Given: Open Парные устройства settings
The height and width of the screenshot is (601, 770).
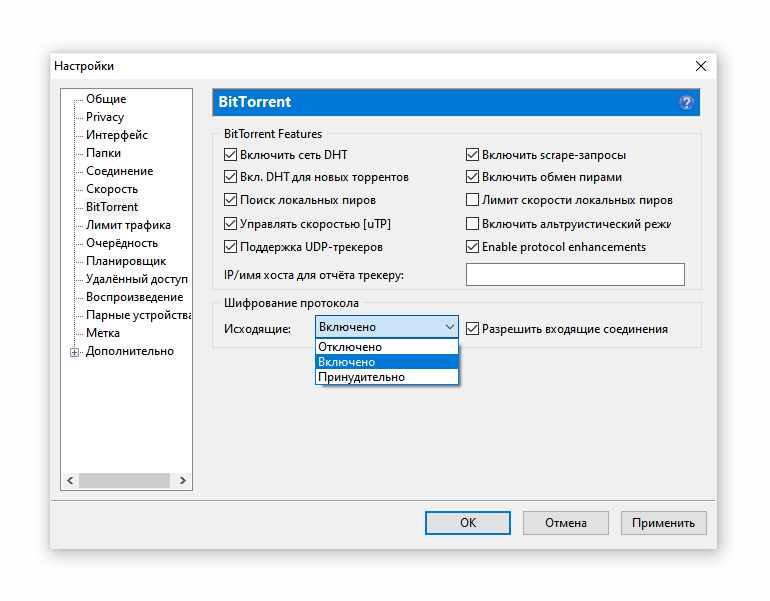Looking at the screenshot, I should click(138, 315).
